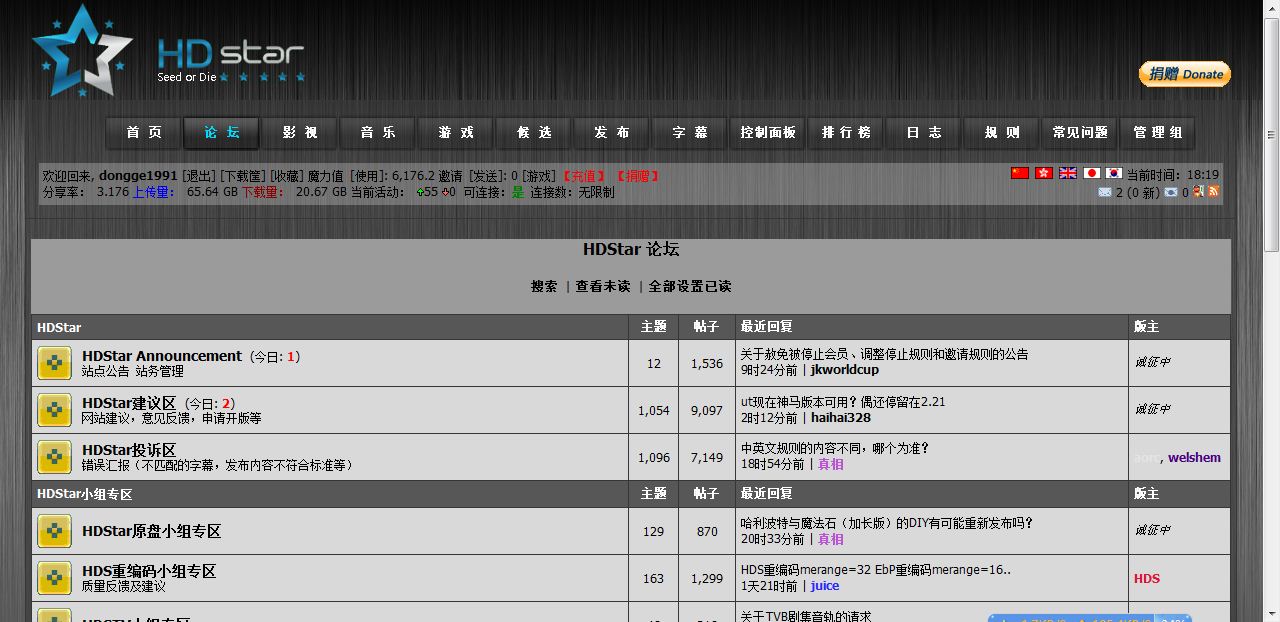Open the 发布 upload menu
This screenshot has height=622, width=1280.
pyautogui.click(x=612, y=133)
